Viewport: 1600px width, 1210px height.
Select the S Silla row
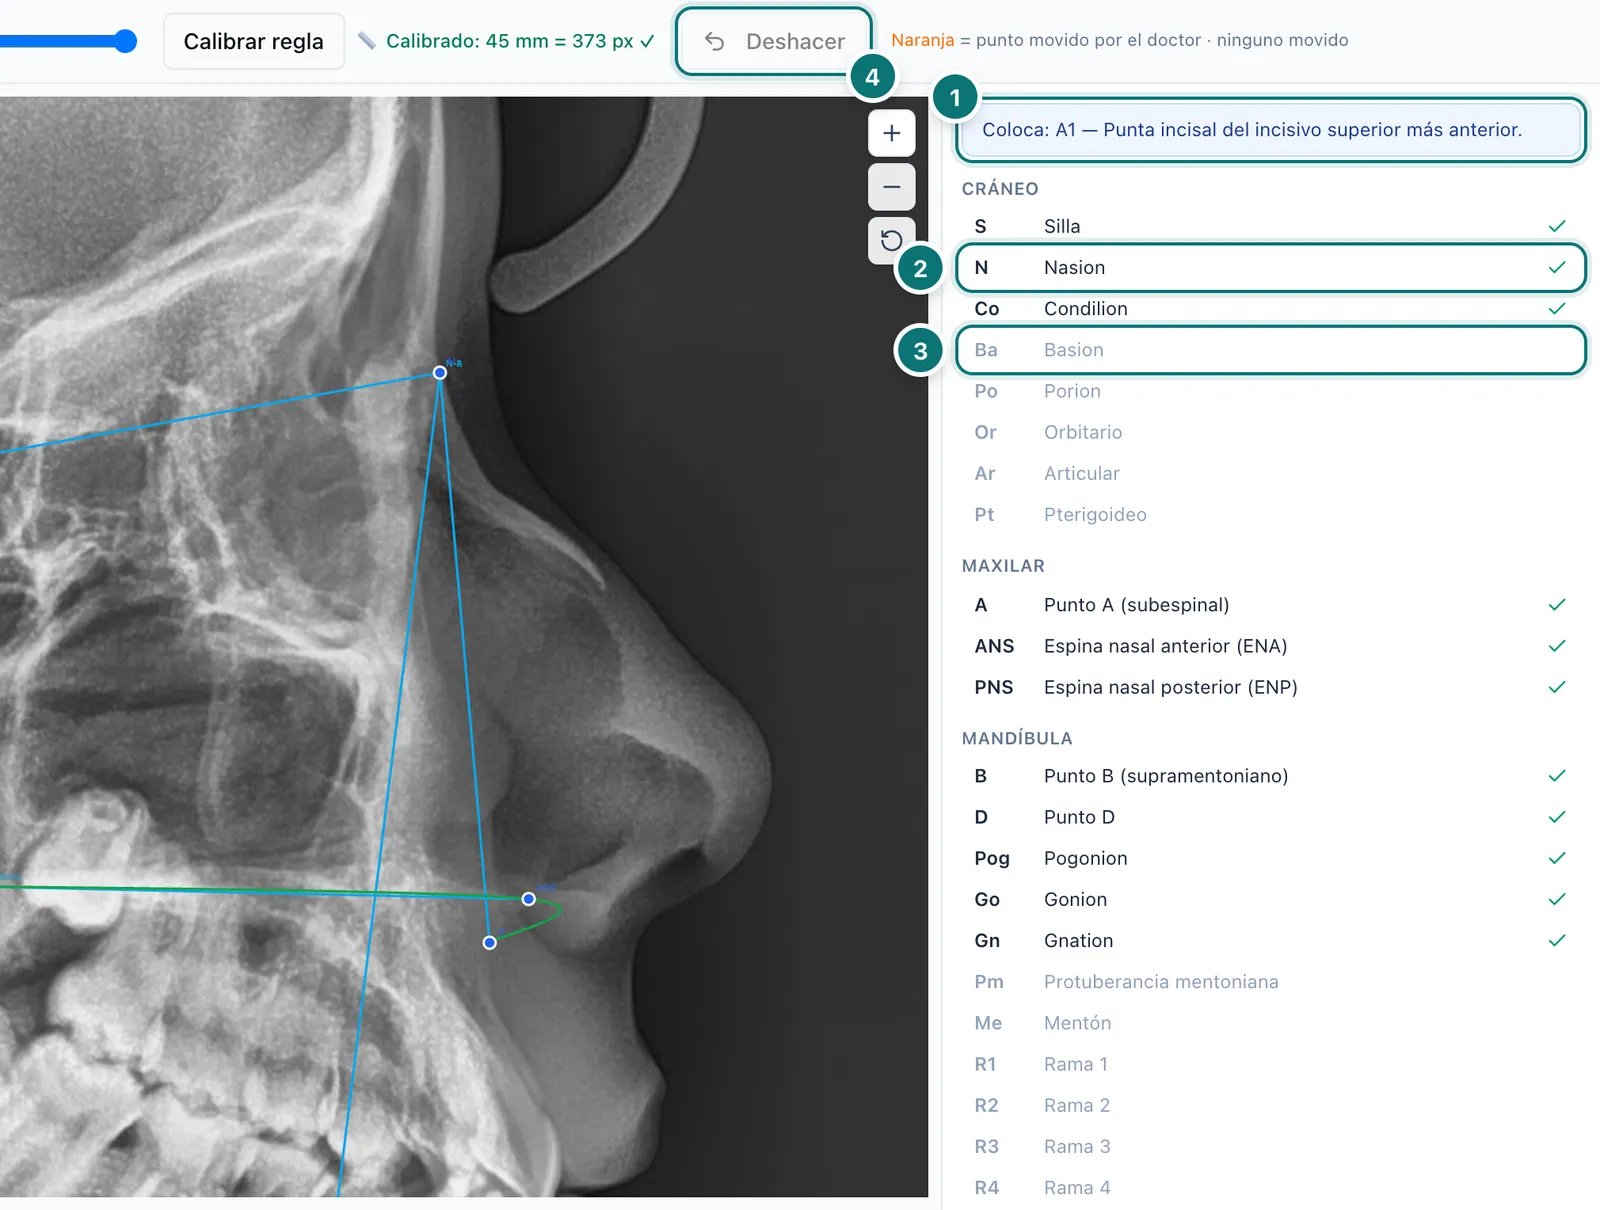click(x=1270, y=226)
